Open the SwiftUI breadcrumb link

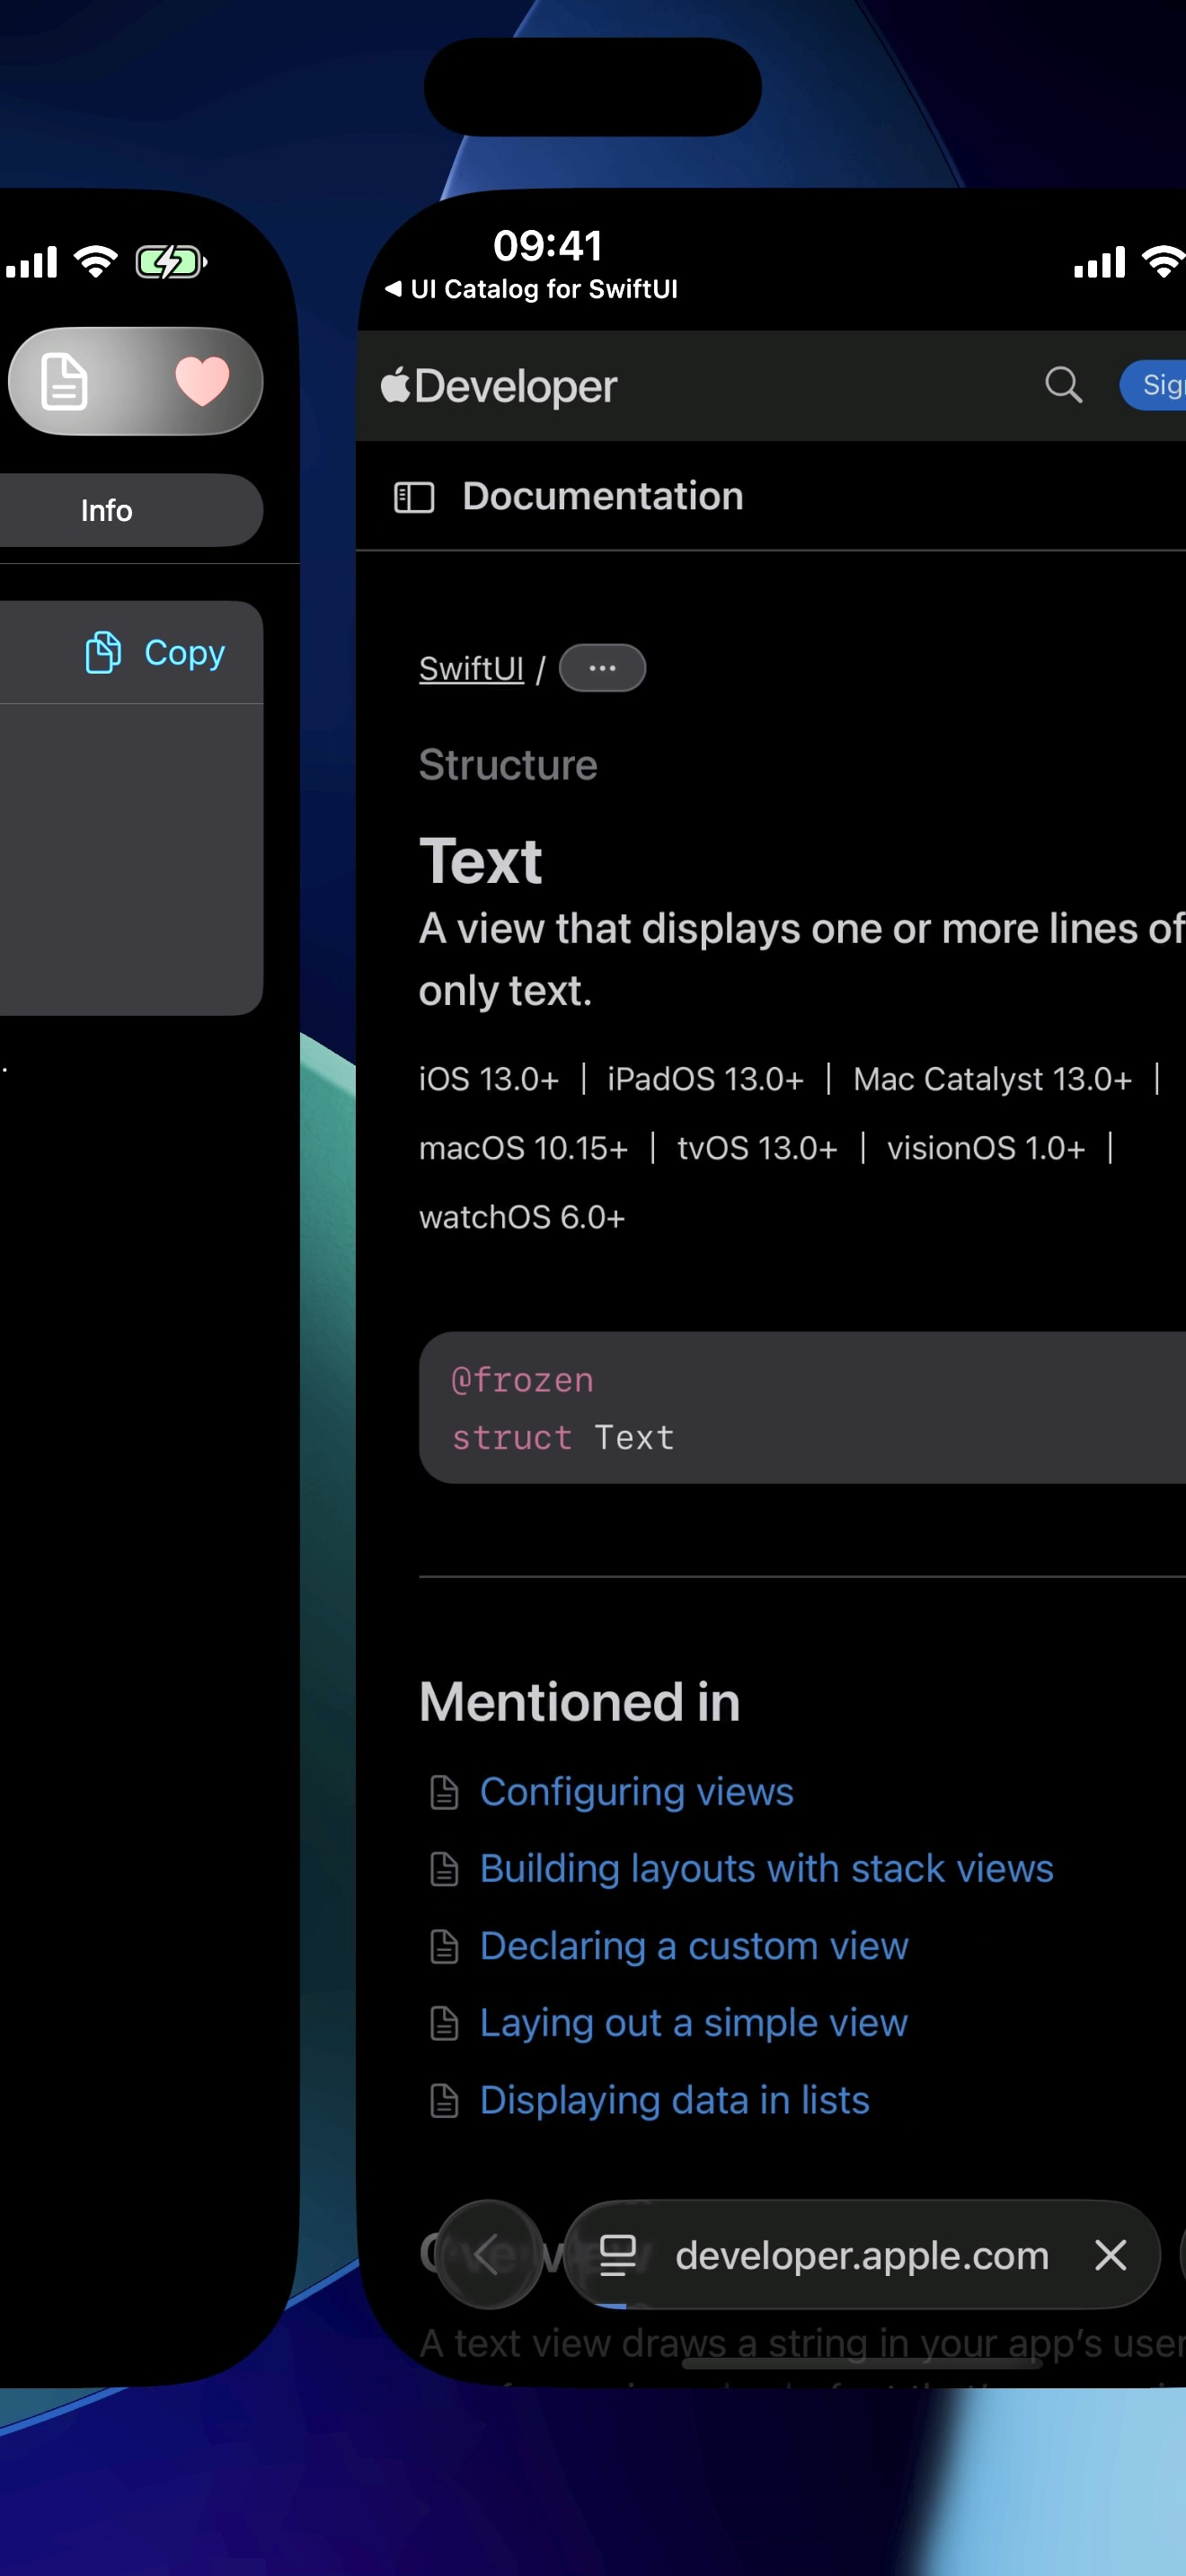(x=471, y=668)
